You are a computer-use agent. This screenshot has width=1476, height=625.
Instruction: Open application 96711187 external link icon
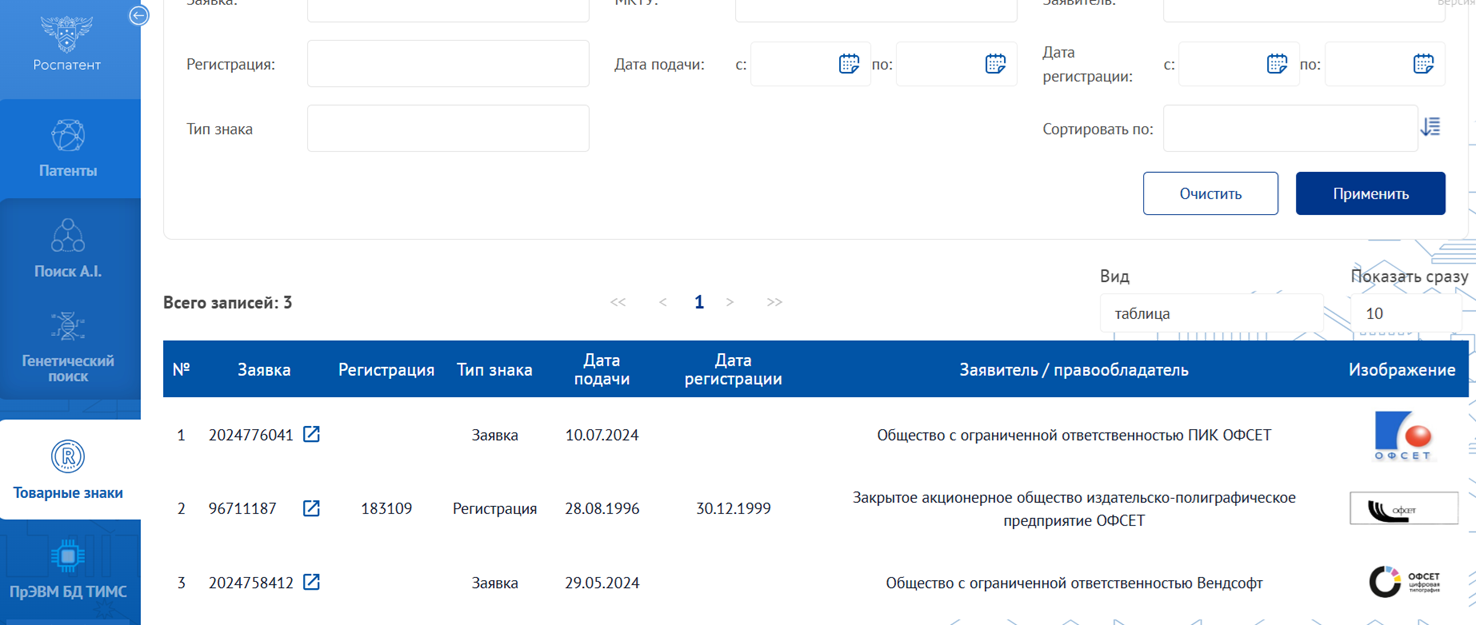[x=311, y=508]
